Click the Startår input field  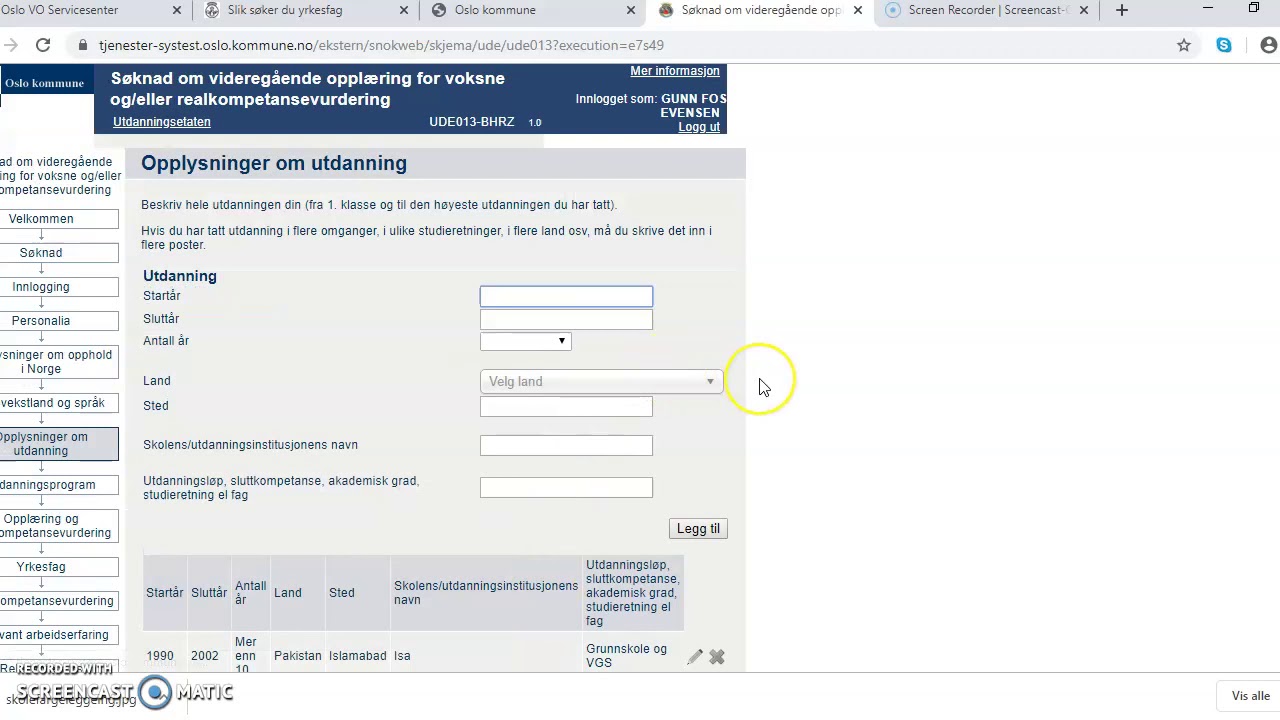point(566,296)
